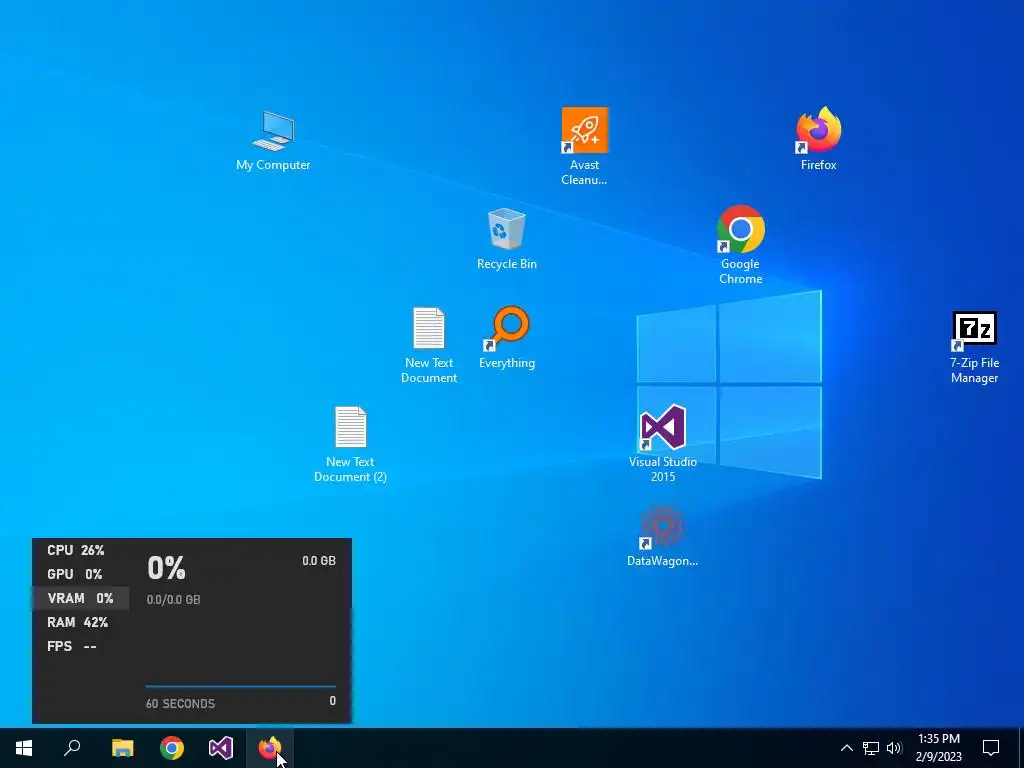This screenshot has height=768, width=1024.
Task: Launch Visual Studio from the taskbar
Action: [x=221, y=748]
